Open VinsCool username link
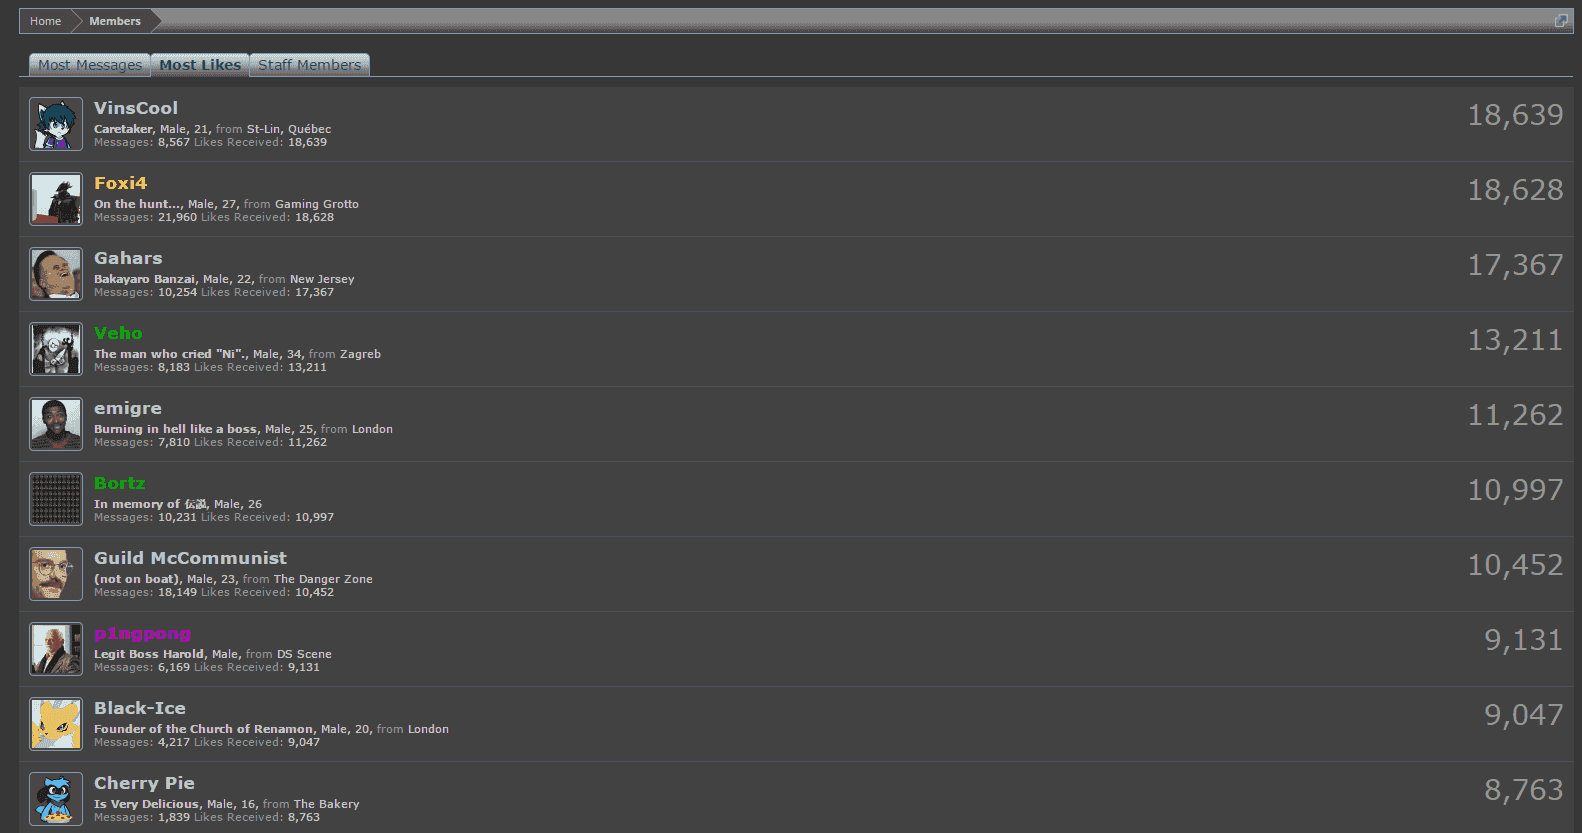1582x833 pixels. pos(136,108)
